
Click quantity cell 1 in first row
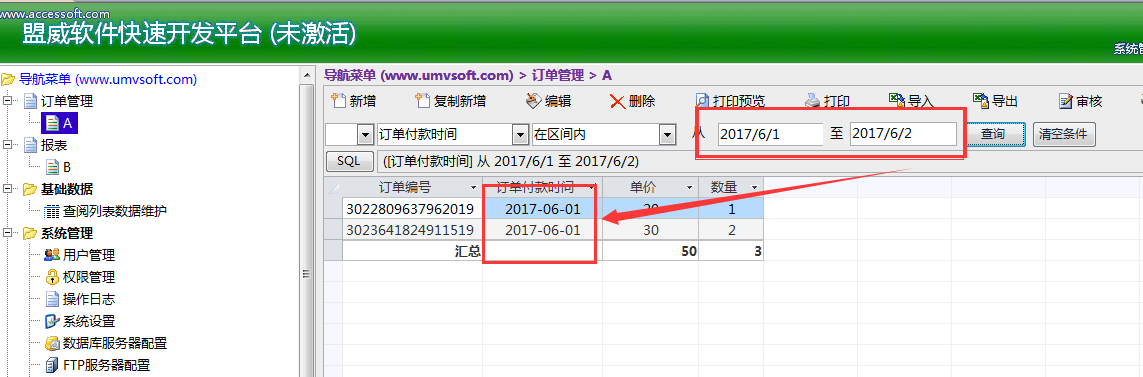click(x=731, y=209)
